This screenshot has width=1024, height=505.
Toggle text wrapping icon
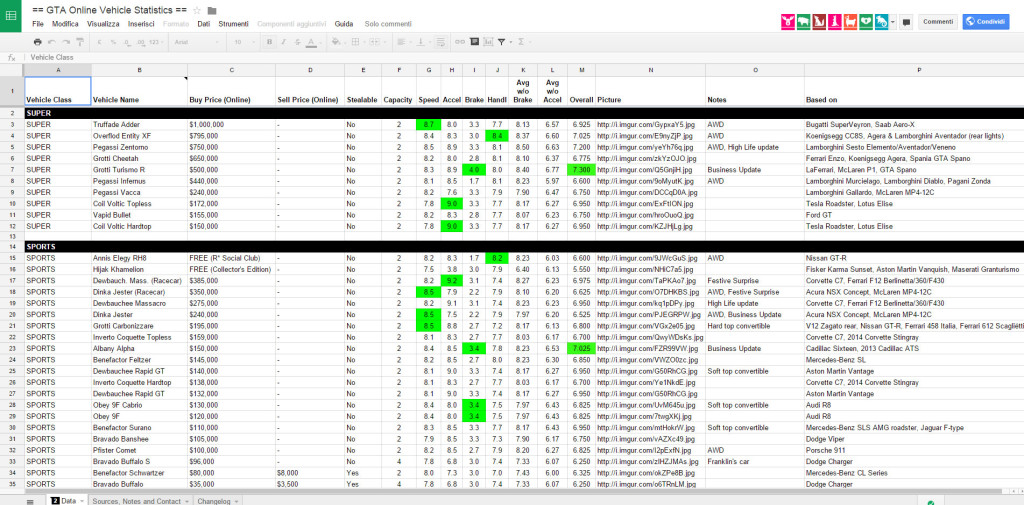[440, 42]
